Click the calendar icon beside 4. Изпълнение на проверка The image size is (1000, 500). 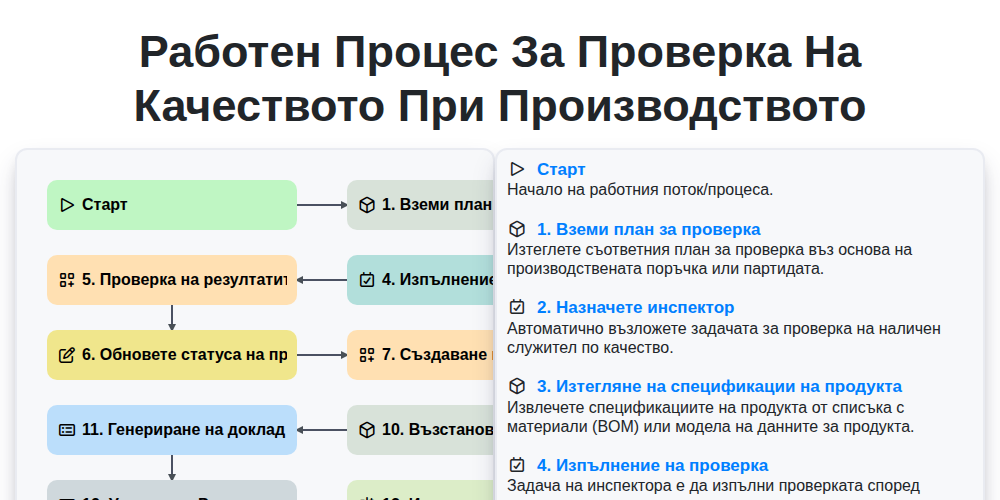(x=517, y=465)
